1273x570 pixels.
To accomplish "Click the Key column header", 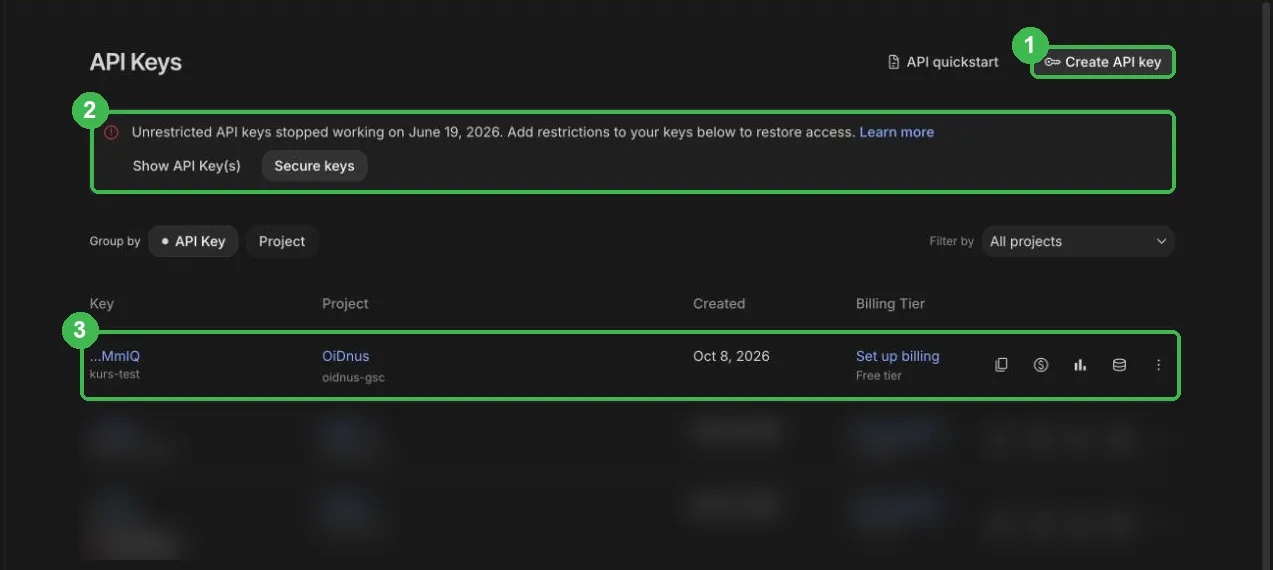I will coord(102,303).
